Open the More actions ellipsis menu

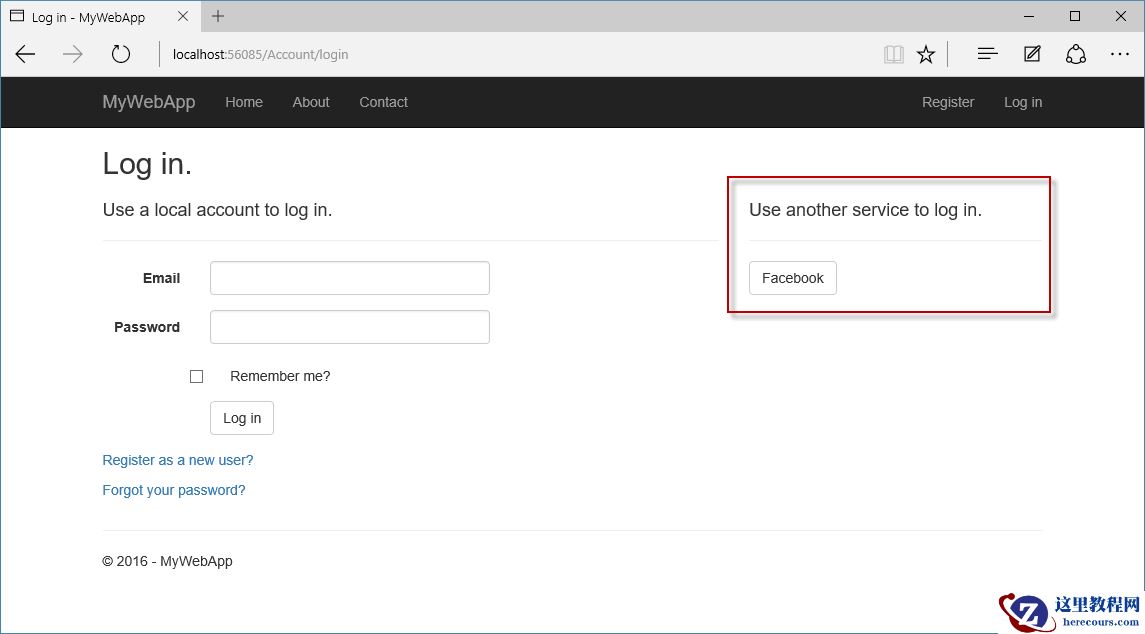click(x=1120, y=54)
